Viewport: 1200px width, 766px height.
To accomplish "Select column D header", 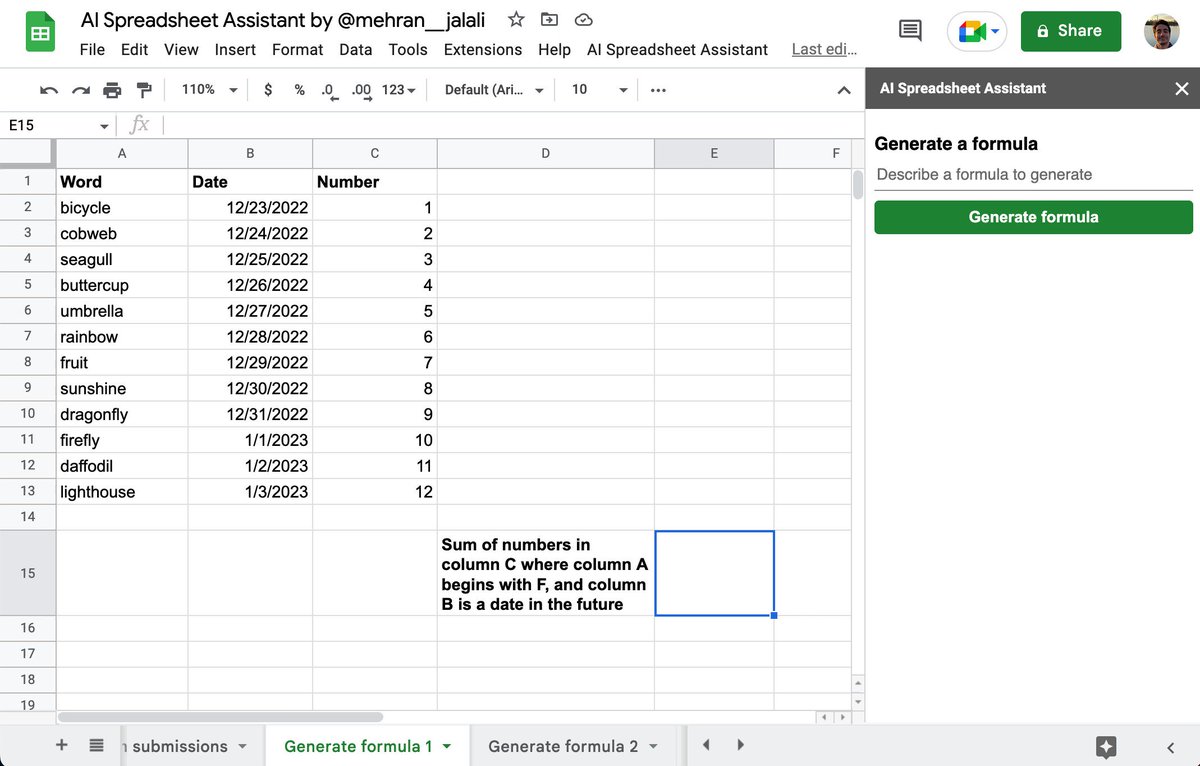I will pyautogui.click(x=546, y=153).
